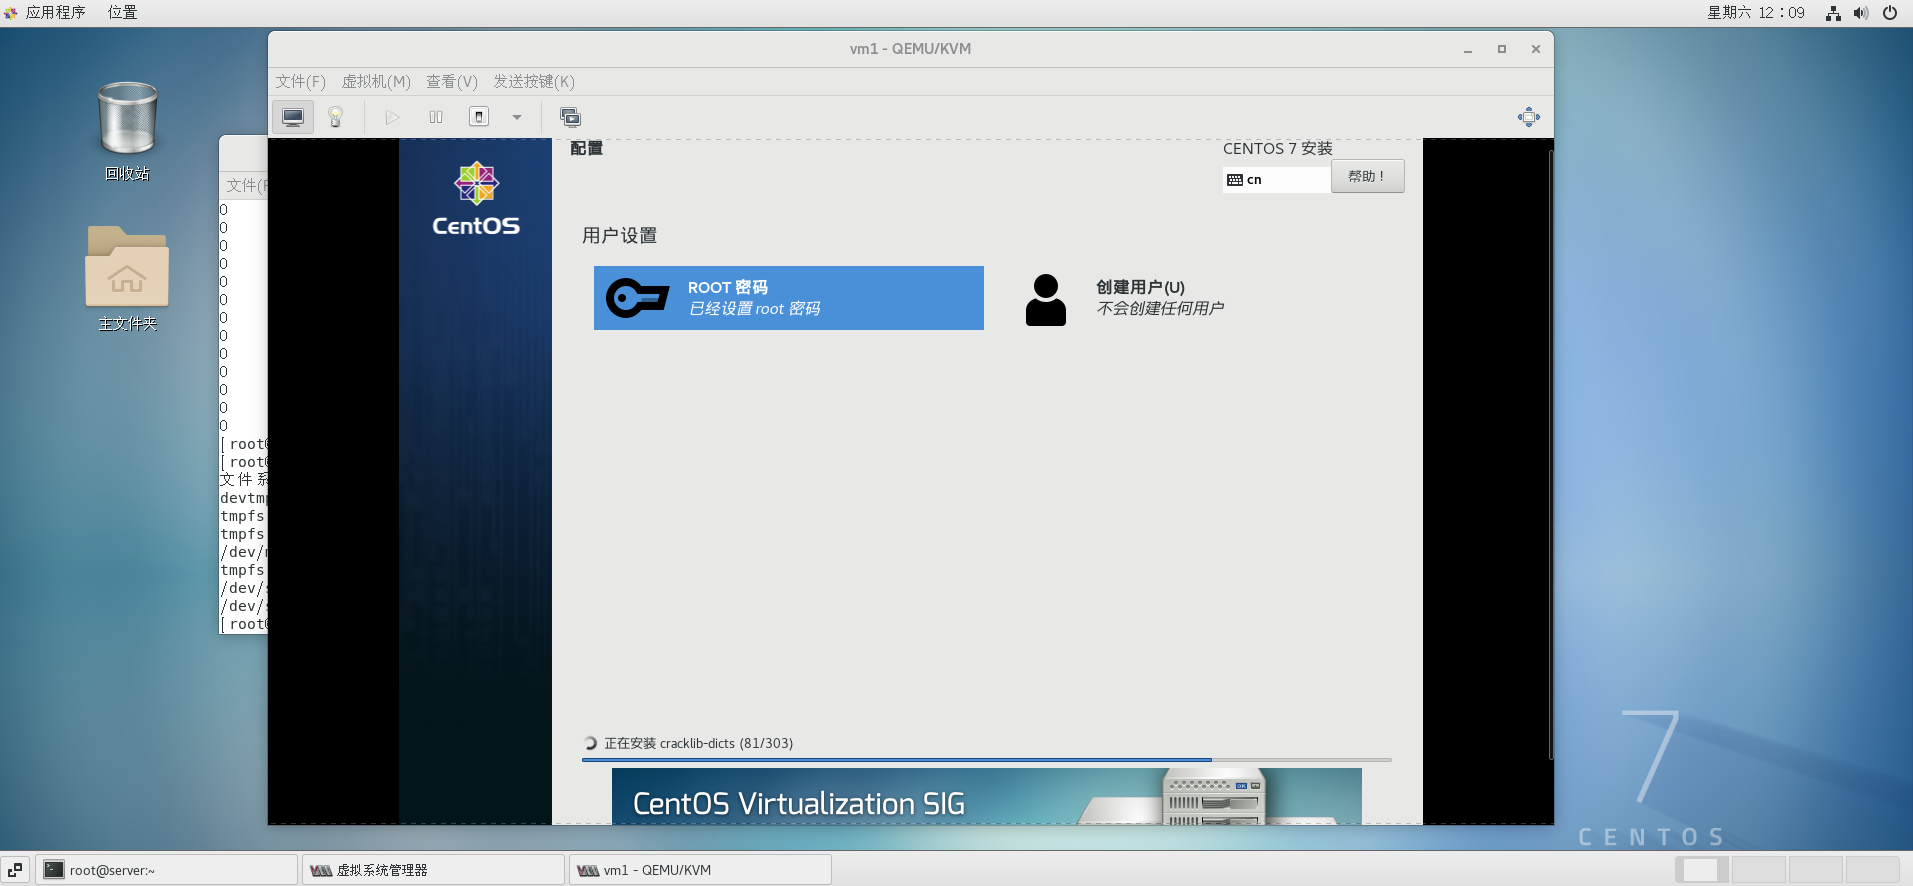Shut down the virtual machine button

pyautogui.click(x=479, y=117)
